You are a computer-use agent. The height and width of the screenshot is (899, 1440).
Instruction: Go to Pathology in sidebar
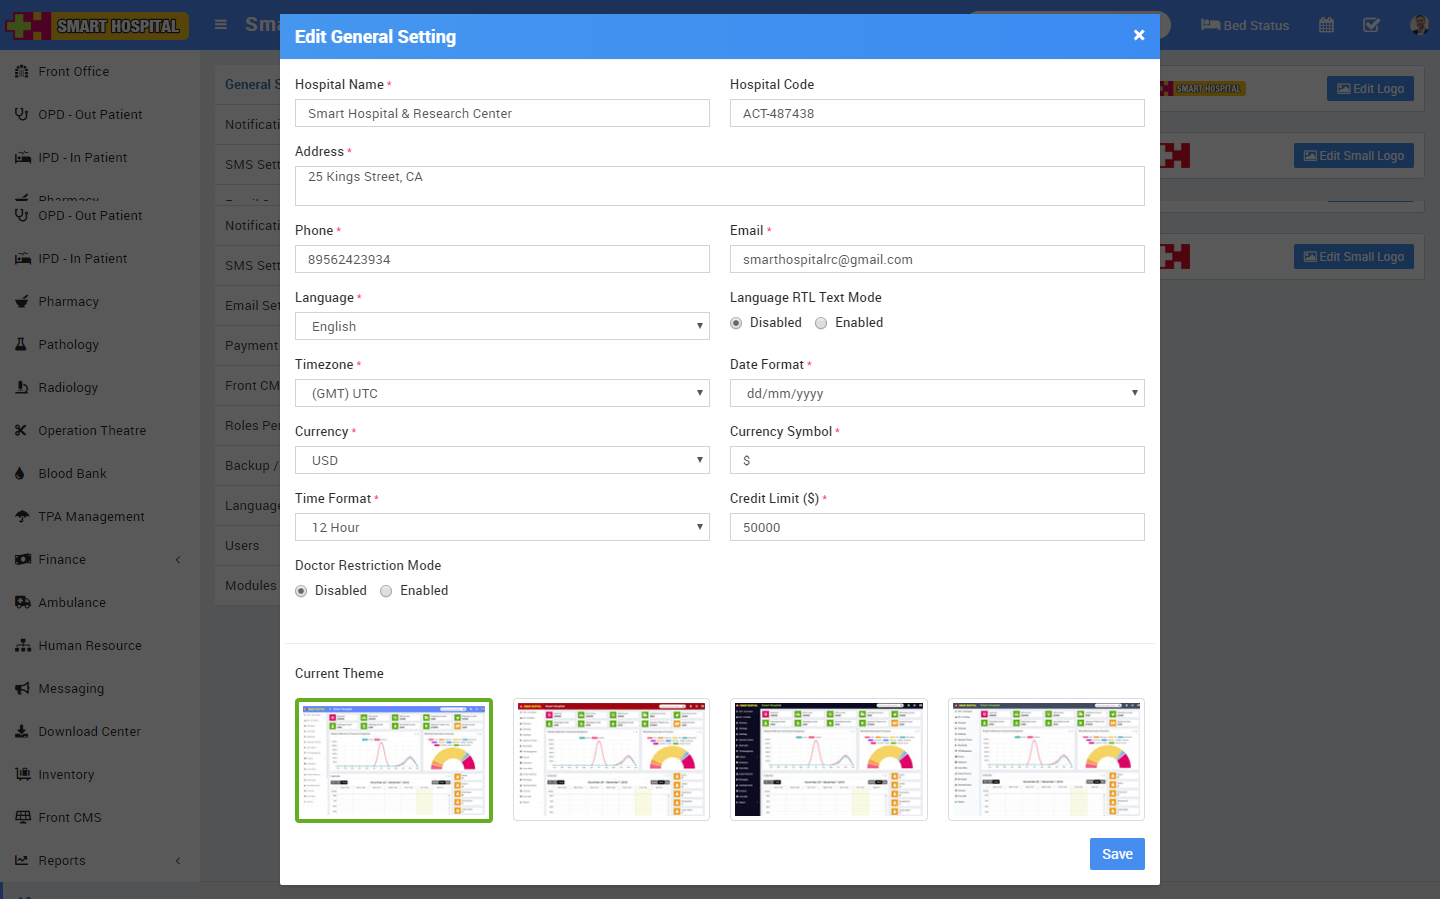click(x=68, y=345)
